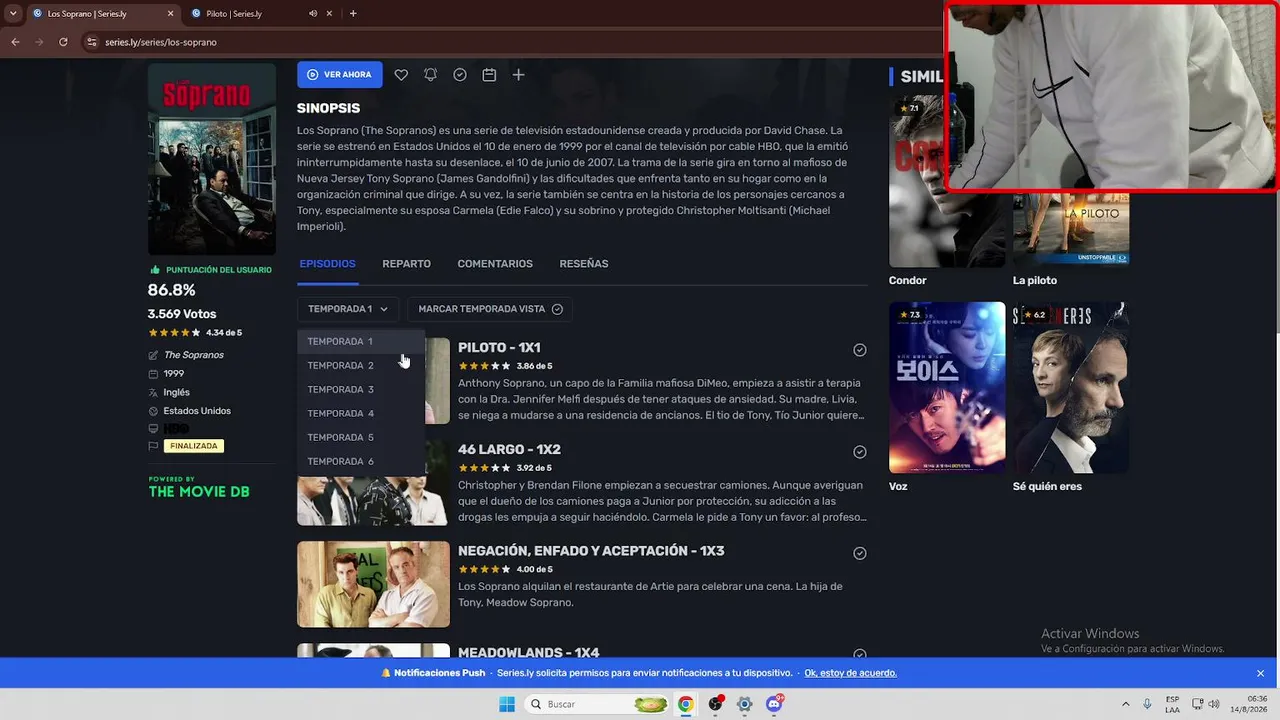Mark Negación, Enfado y Aceptación as watched
Viewport: 1280px width, 720px height.
[860, 553]
